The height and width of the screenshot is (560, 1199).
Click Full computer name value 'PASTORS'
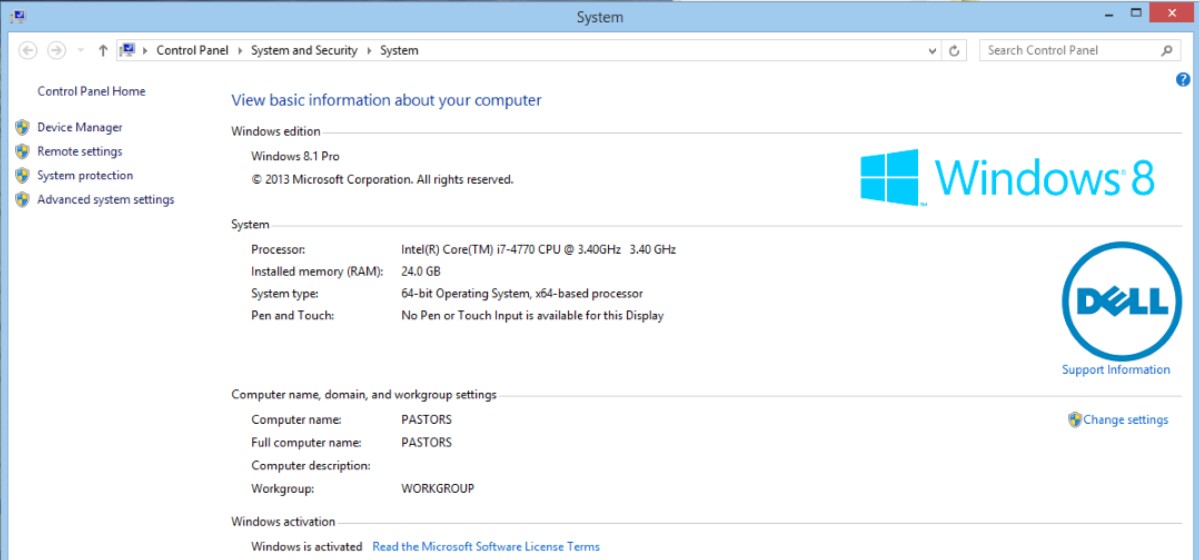[x=426, y=442]
